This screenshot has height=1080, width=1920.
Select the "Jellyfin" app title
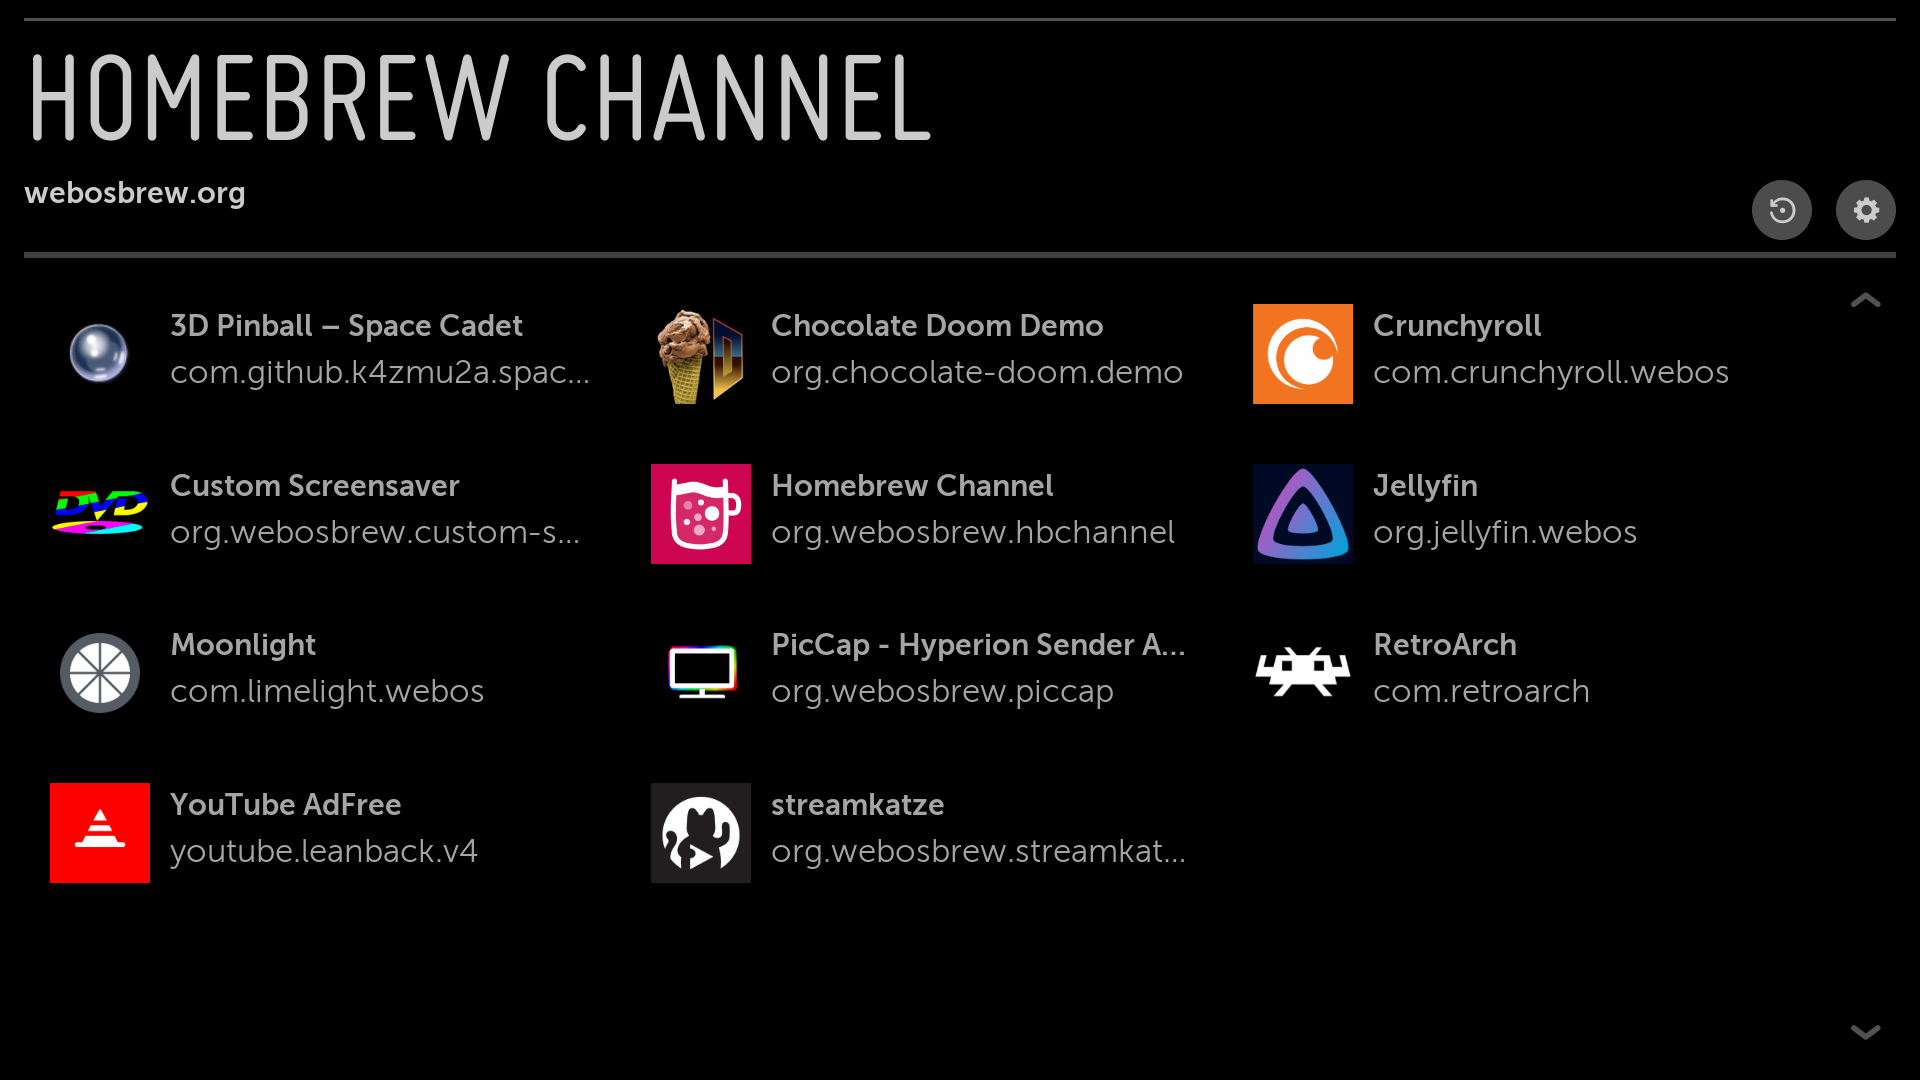click(1425, 486)
